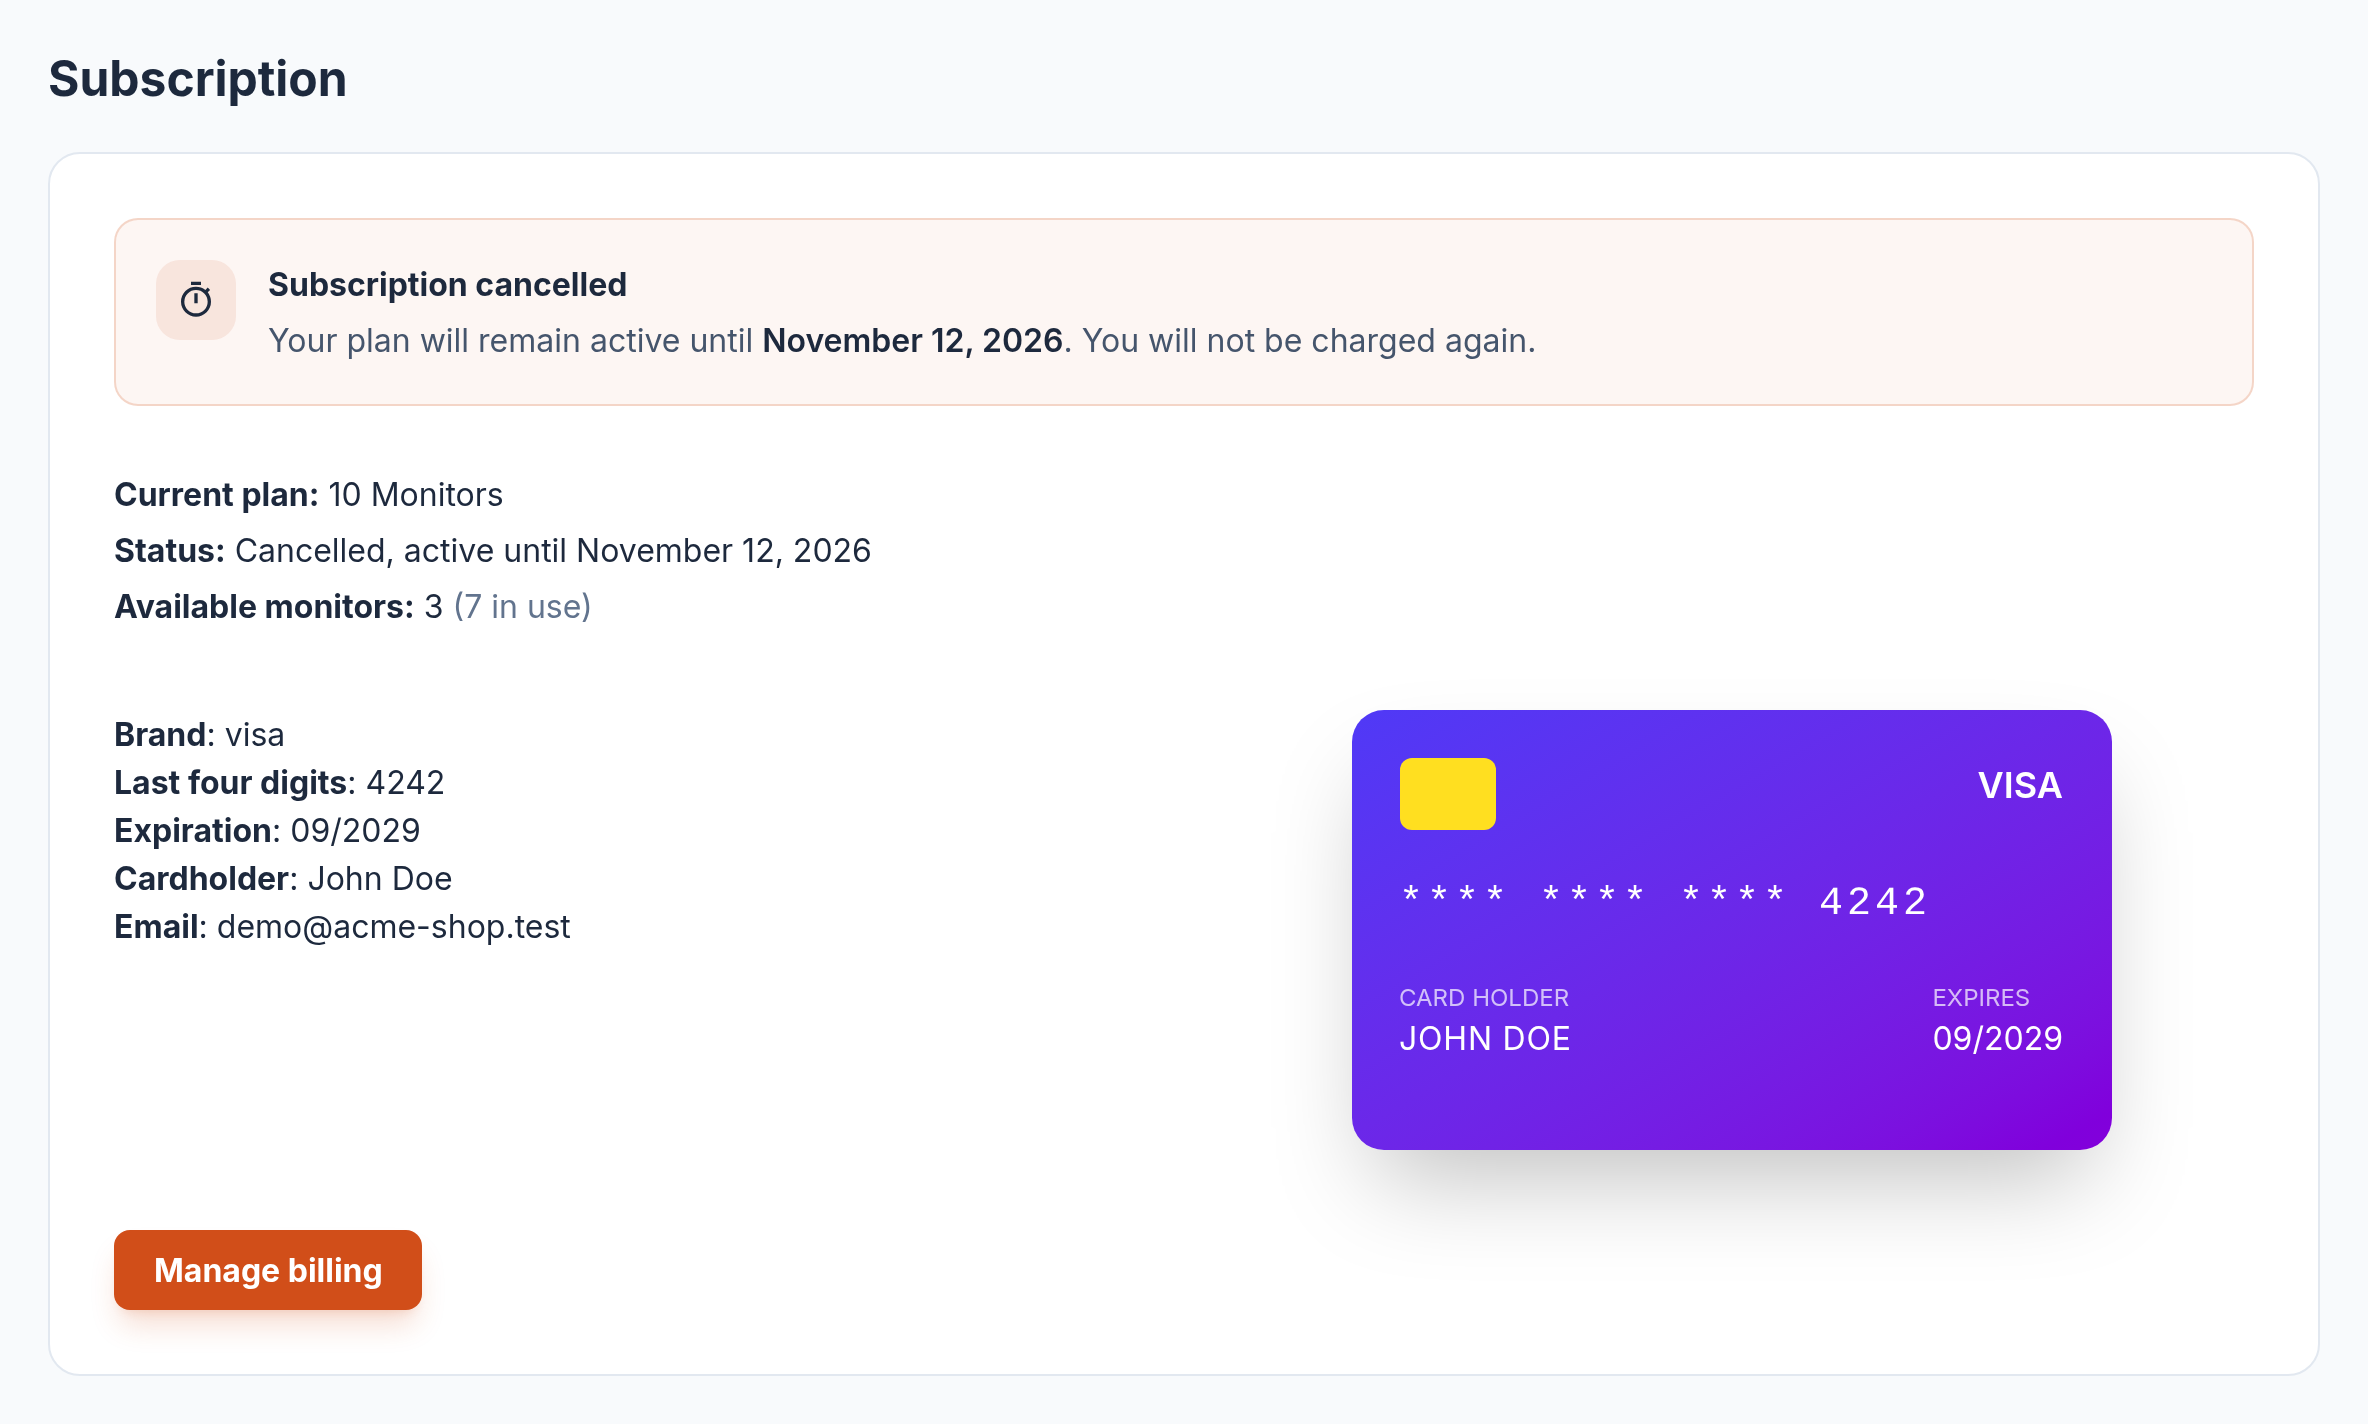The height and width of the screenshot is (1424, 2368).
Task: Click the November 12, 2026 date in notice
Action: 912,341
